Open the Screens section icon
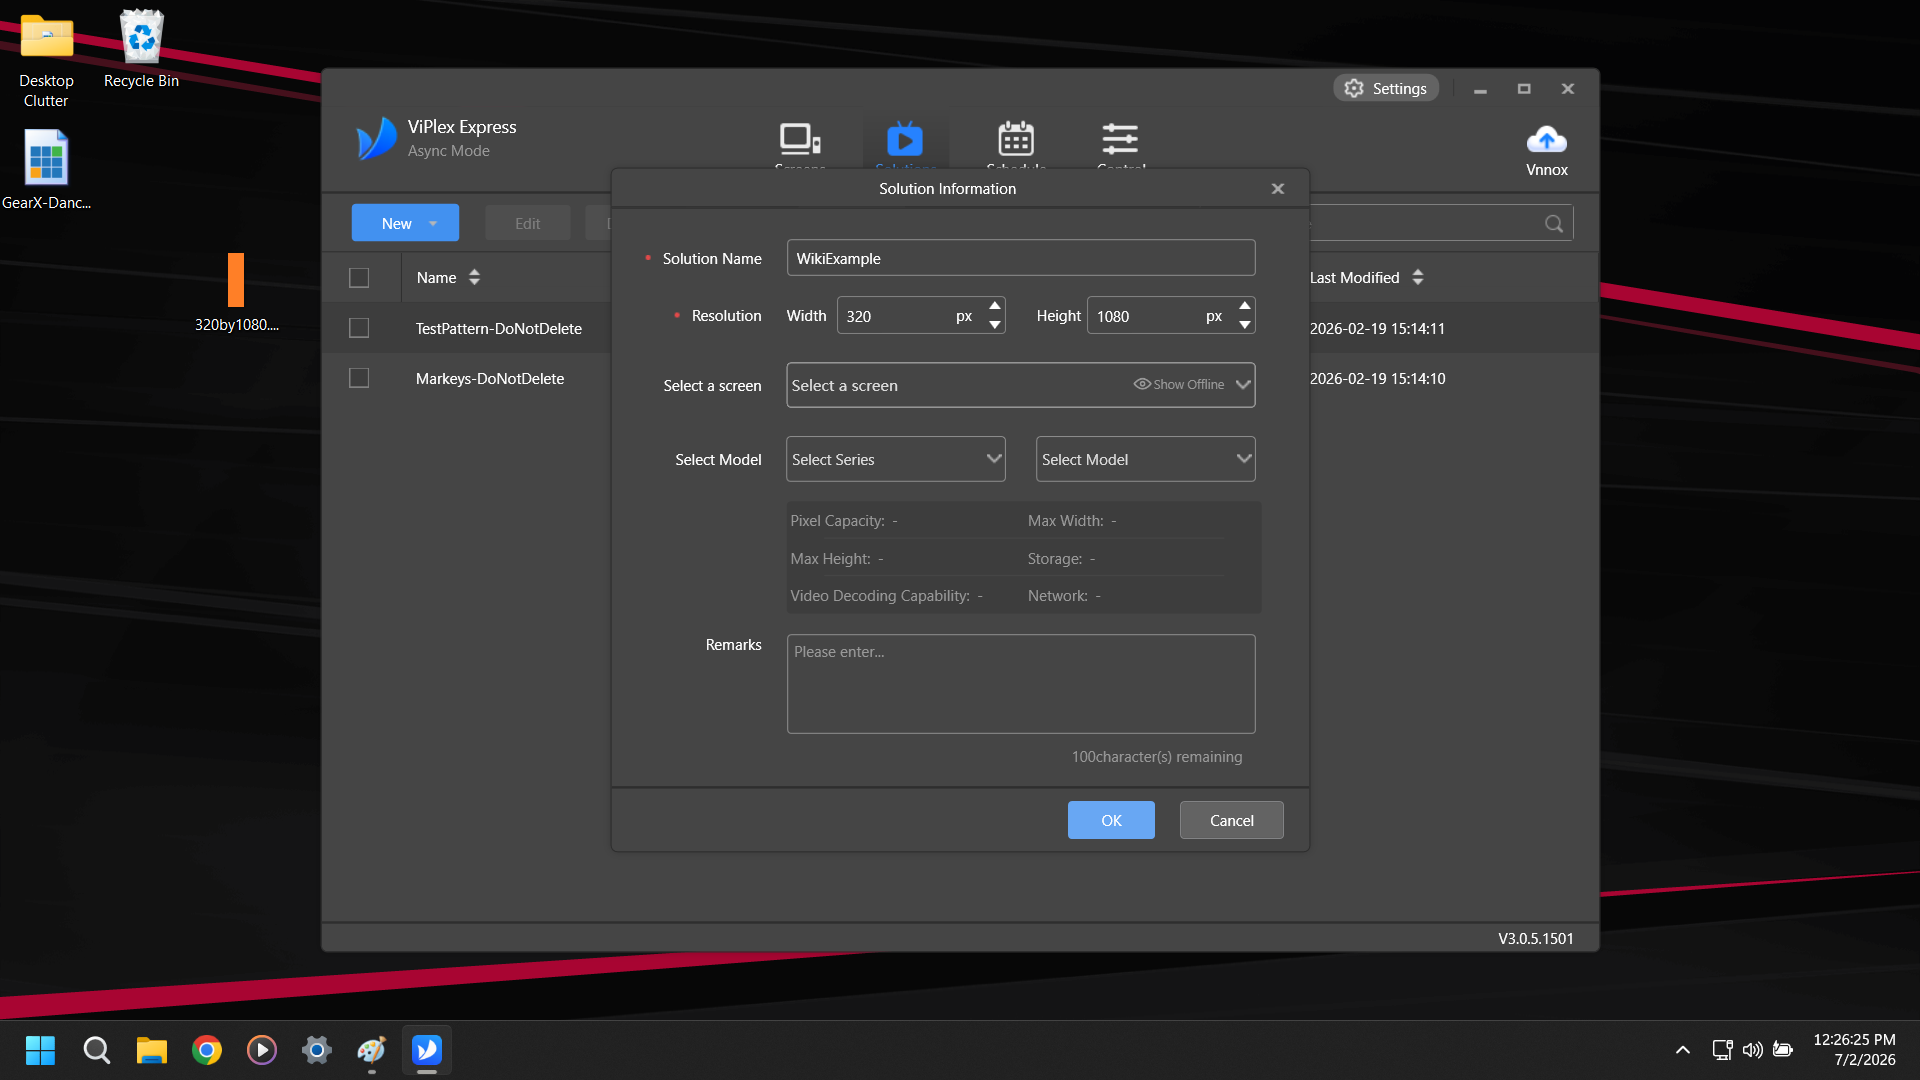 tap(800, 139)
